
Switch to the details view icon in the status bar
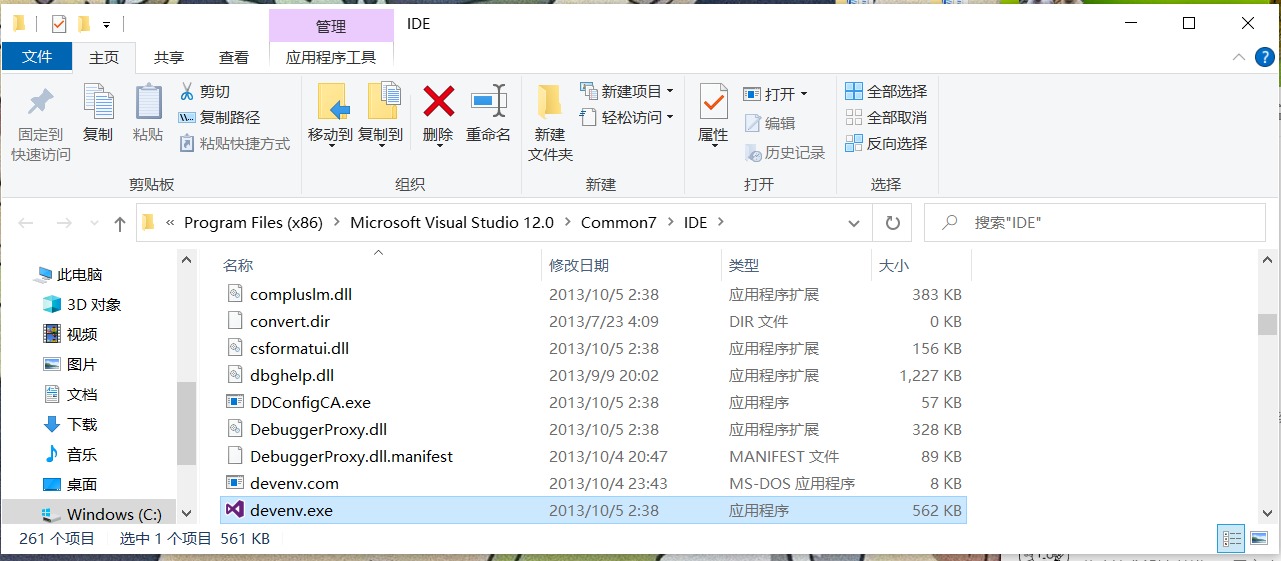click(x=1232, y=538)
